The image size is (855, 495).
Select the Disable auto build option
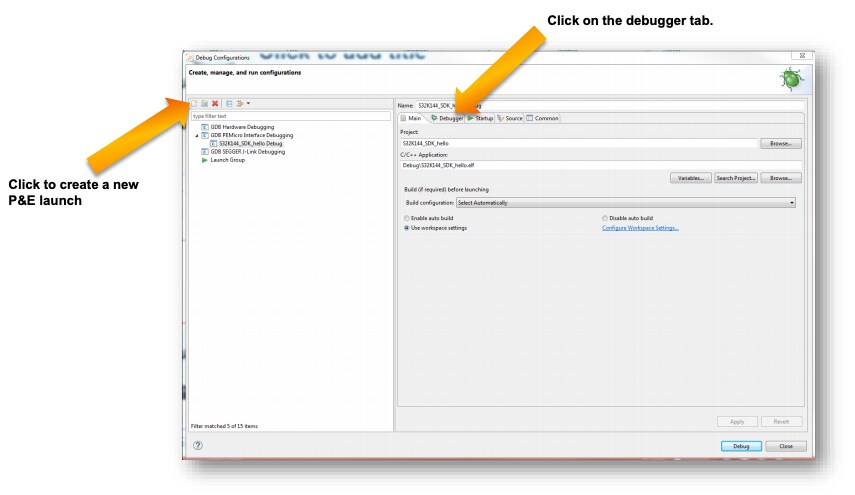(x=605, y=217)
